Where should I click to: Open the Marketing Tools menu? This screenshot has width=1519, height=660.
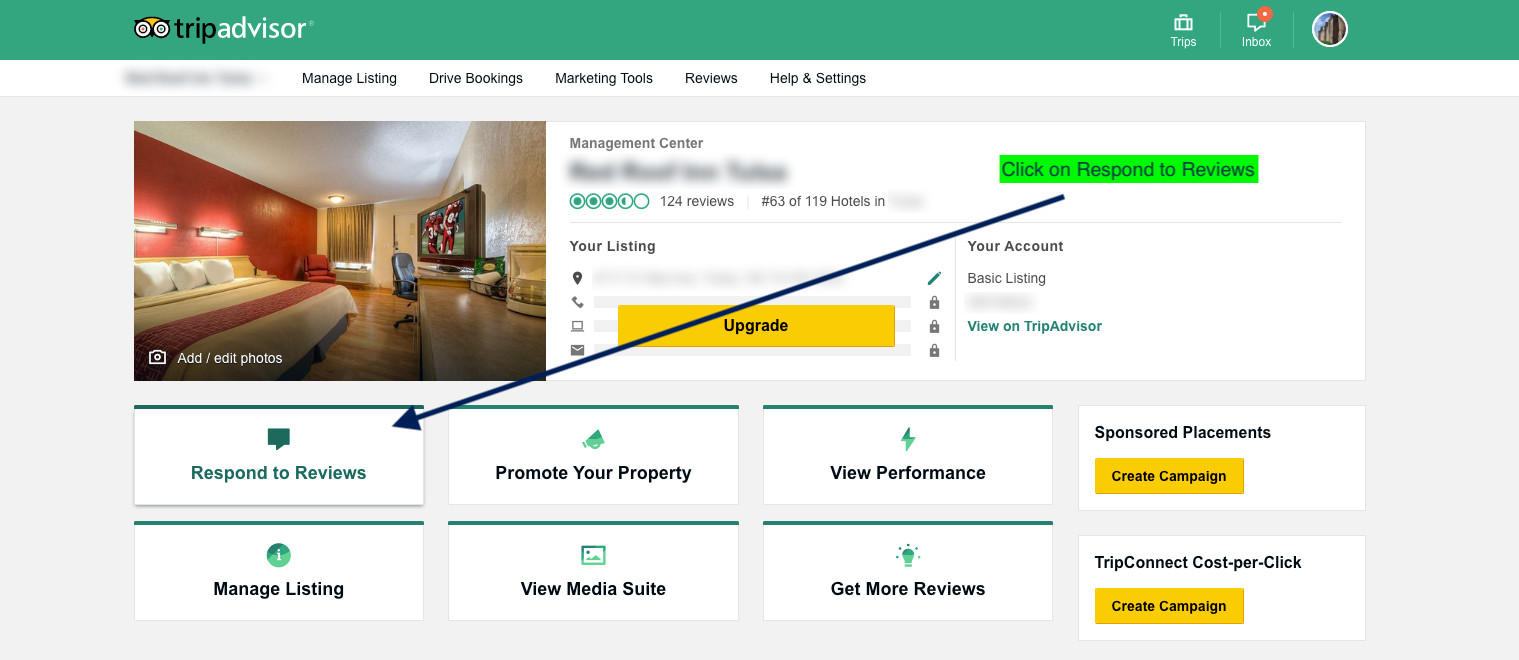click(x=603, y=78)
